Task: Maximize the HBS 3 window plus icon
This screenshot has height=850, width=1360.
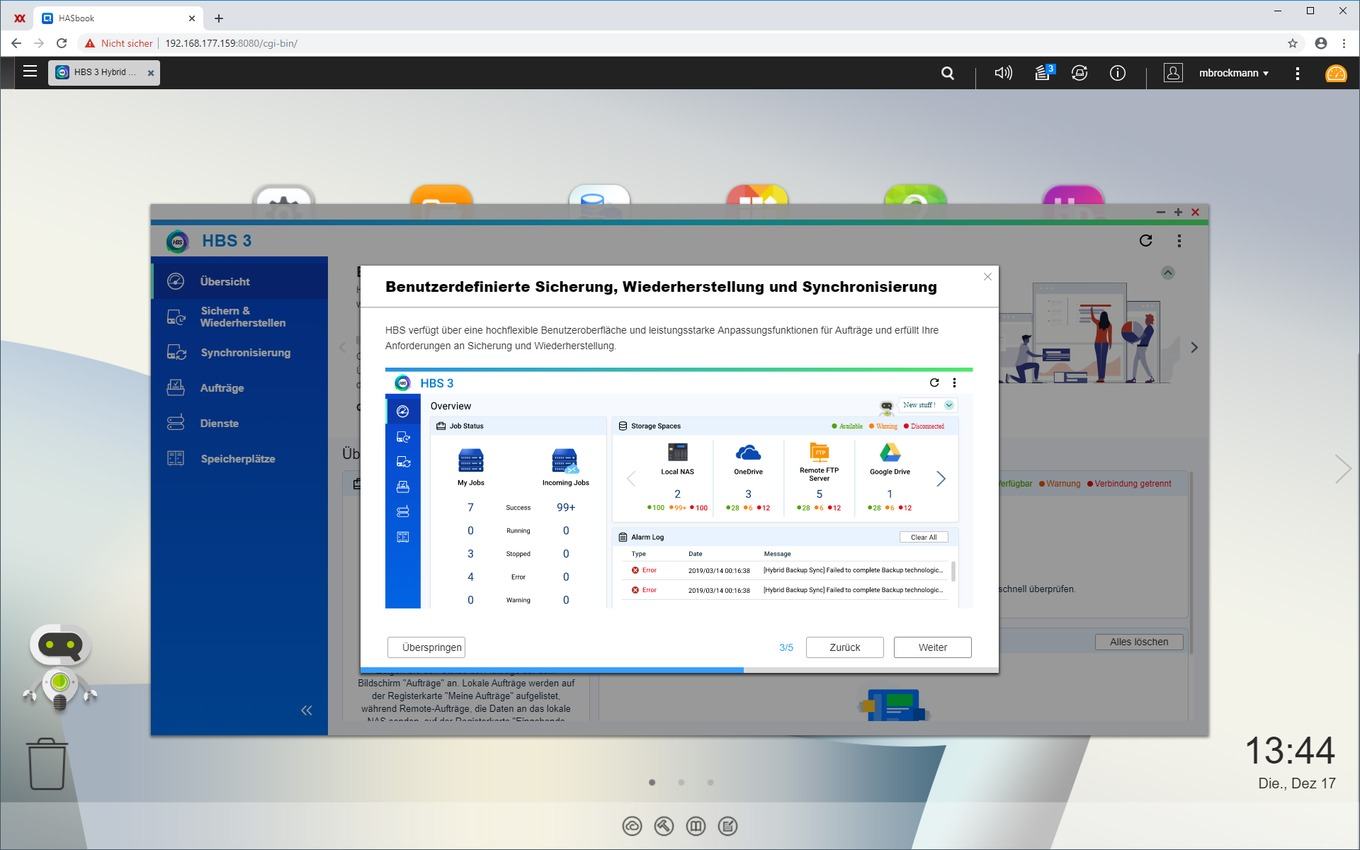Action: [x=1178, y=212]
